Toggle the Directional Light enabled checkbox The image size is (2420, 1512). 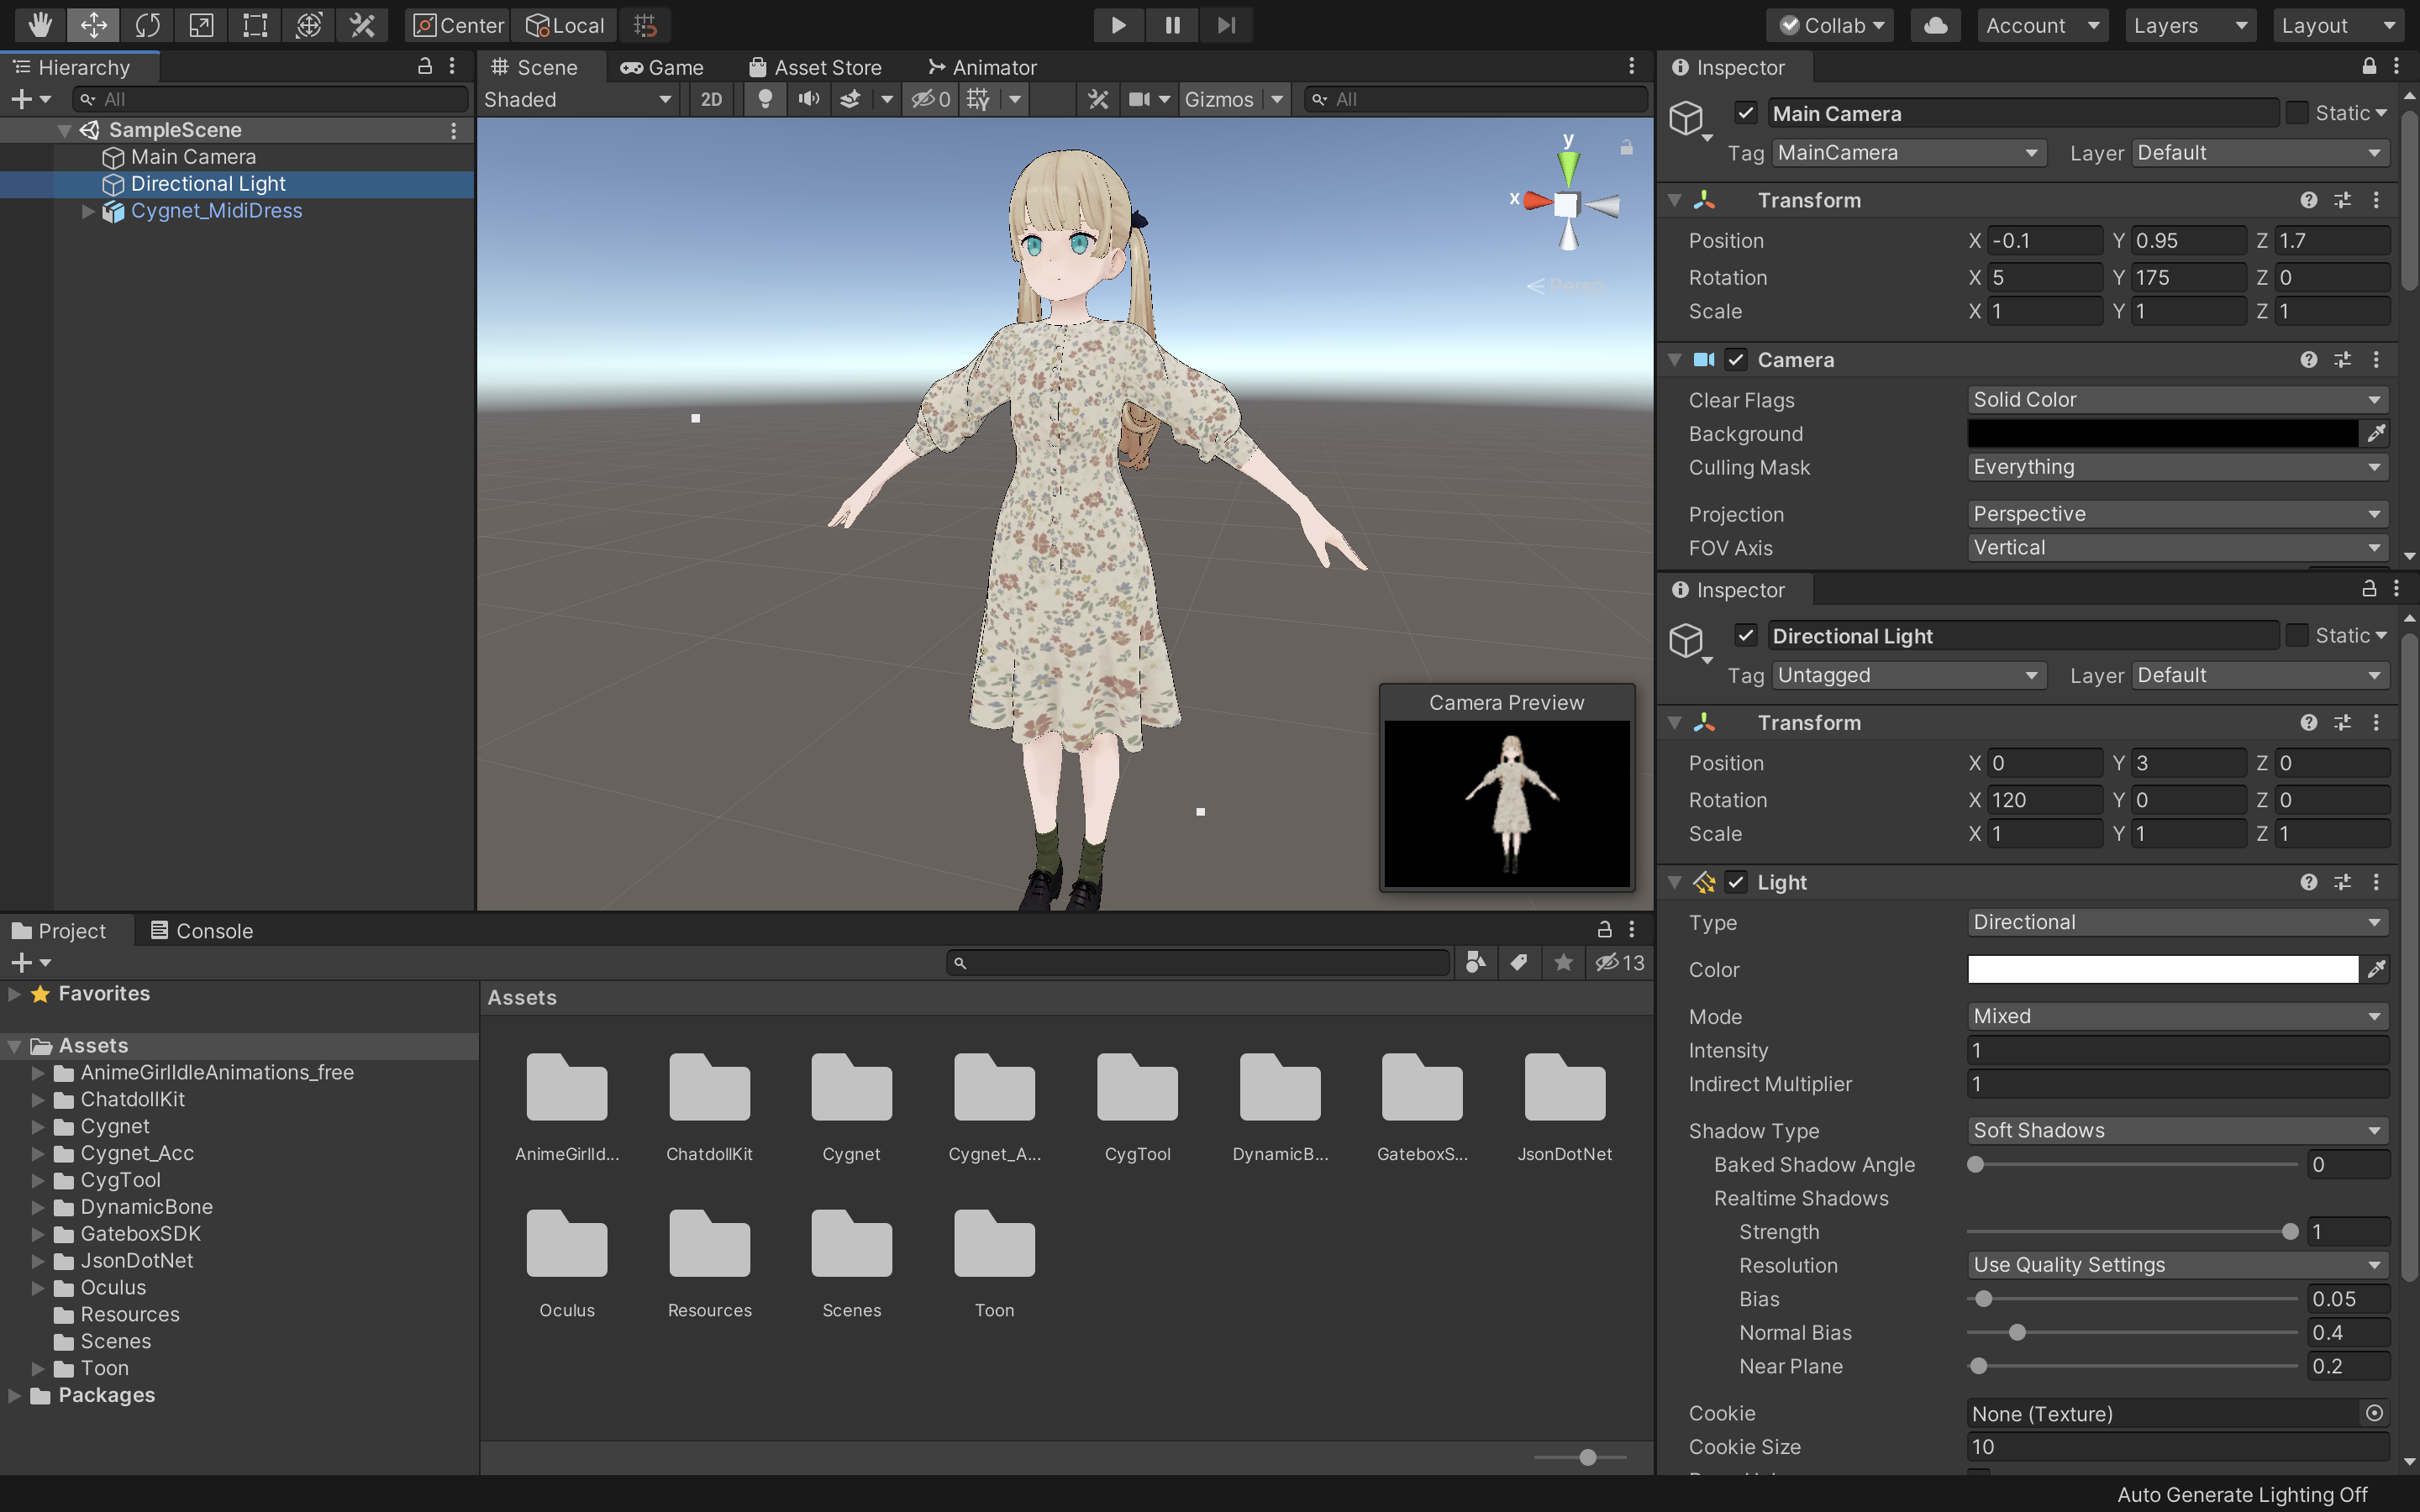pyautogui.click(x=1746, y=635)
